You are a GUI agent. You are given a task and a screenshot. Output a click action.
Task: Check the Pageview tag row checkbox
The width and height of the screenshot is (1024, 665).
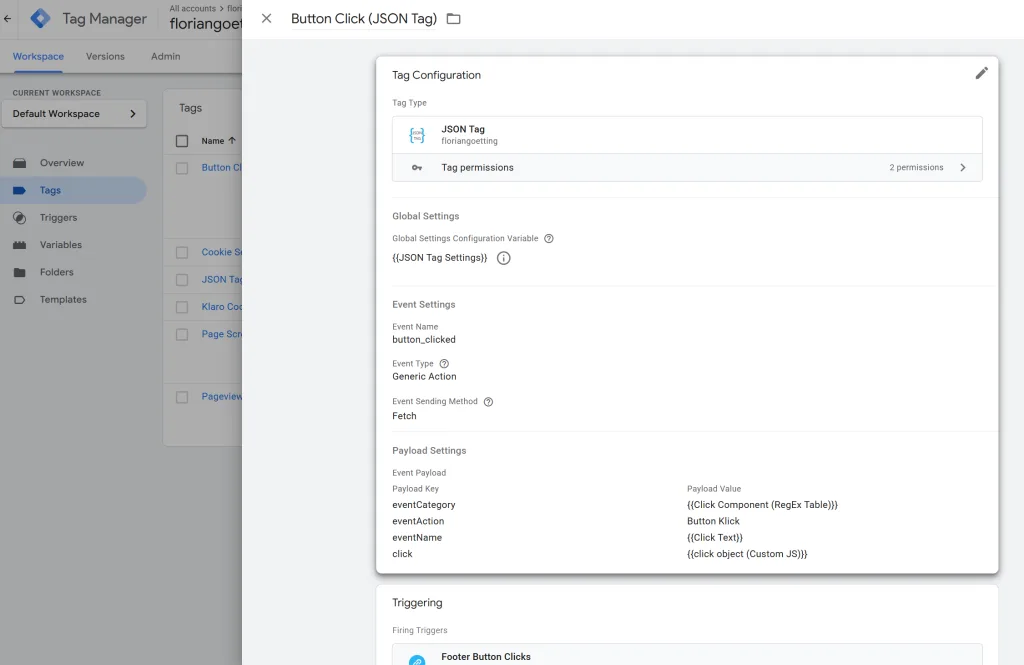pyautogui.click(x=182, y=397)
